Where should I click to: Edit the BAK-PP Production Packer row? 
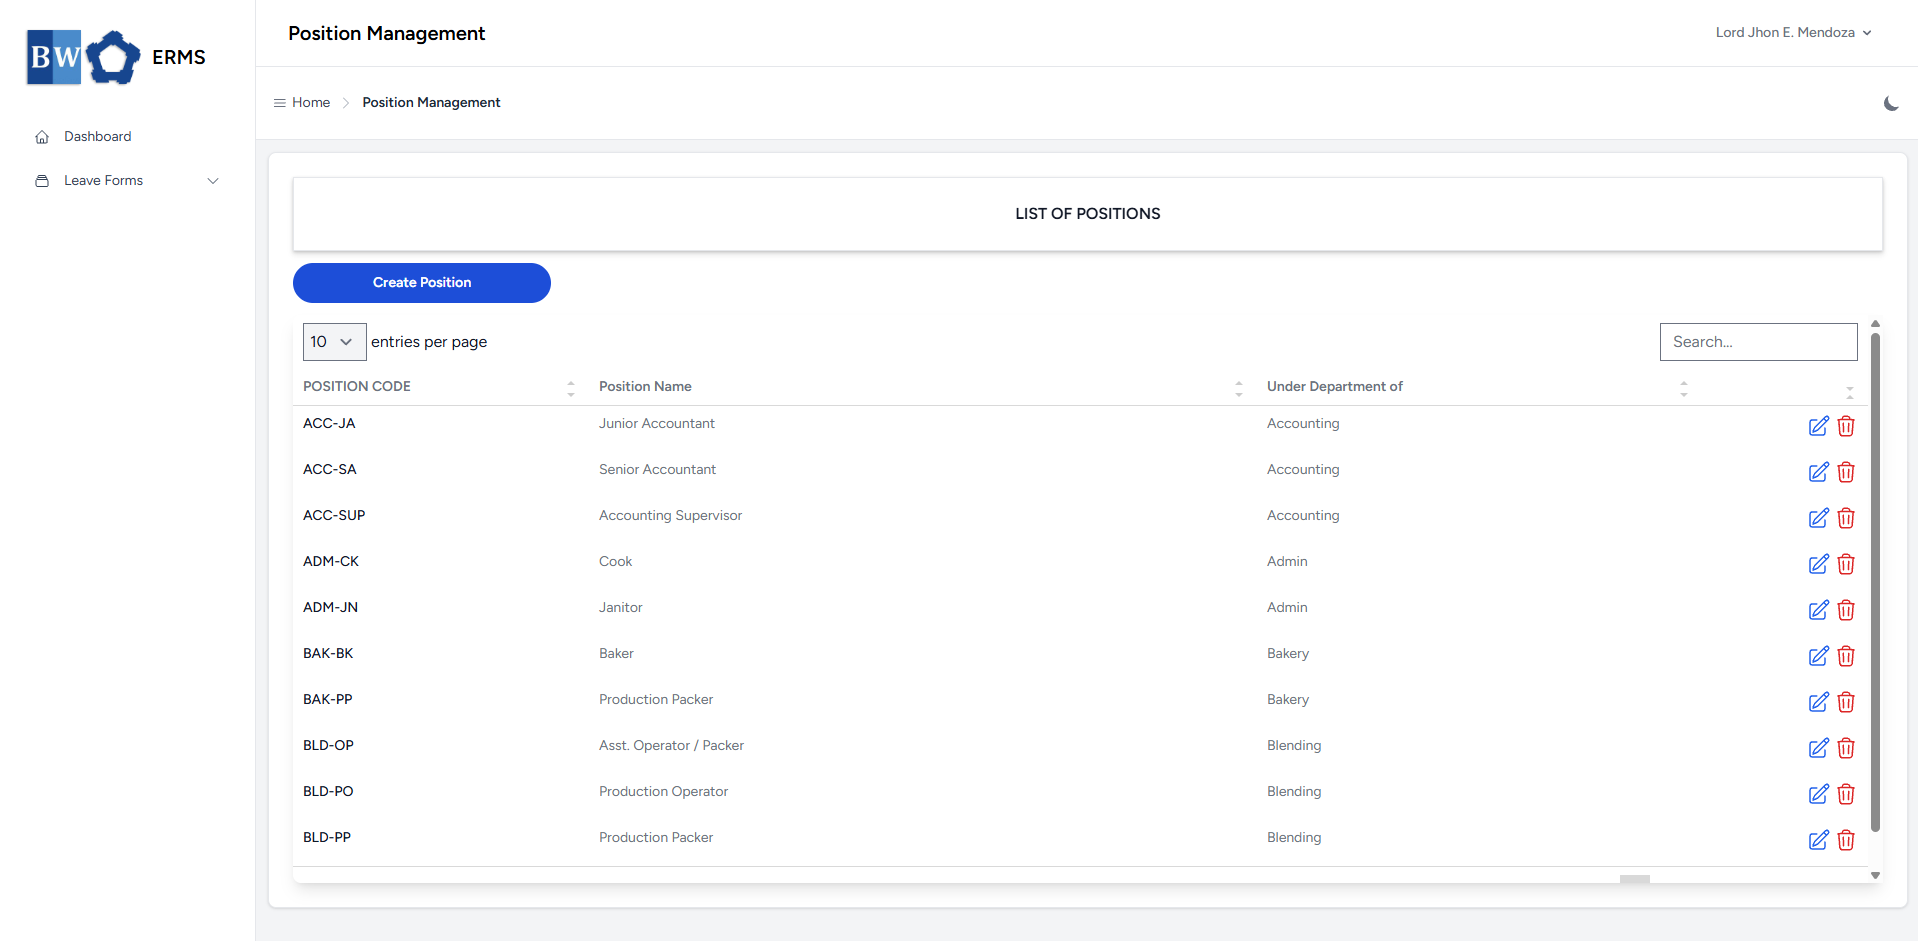[1818, 702]
